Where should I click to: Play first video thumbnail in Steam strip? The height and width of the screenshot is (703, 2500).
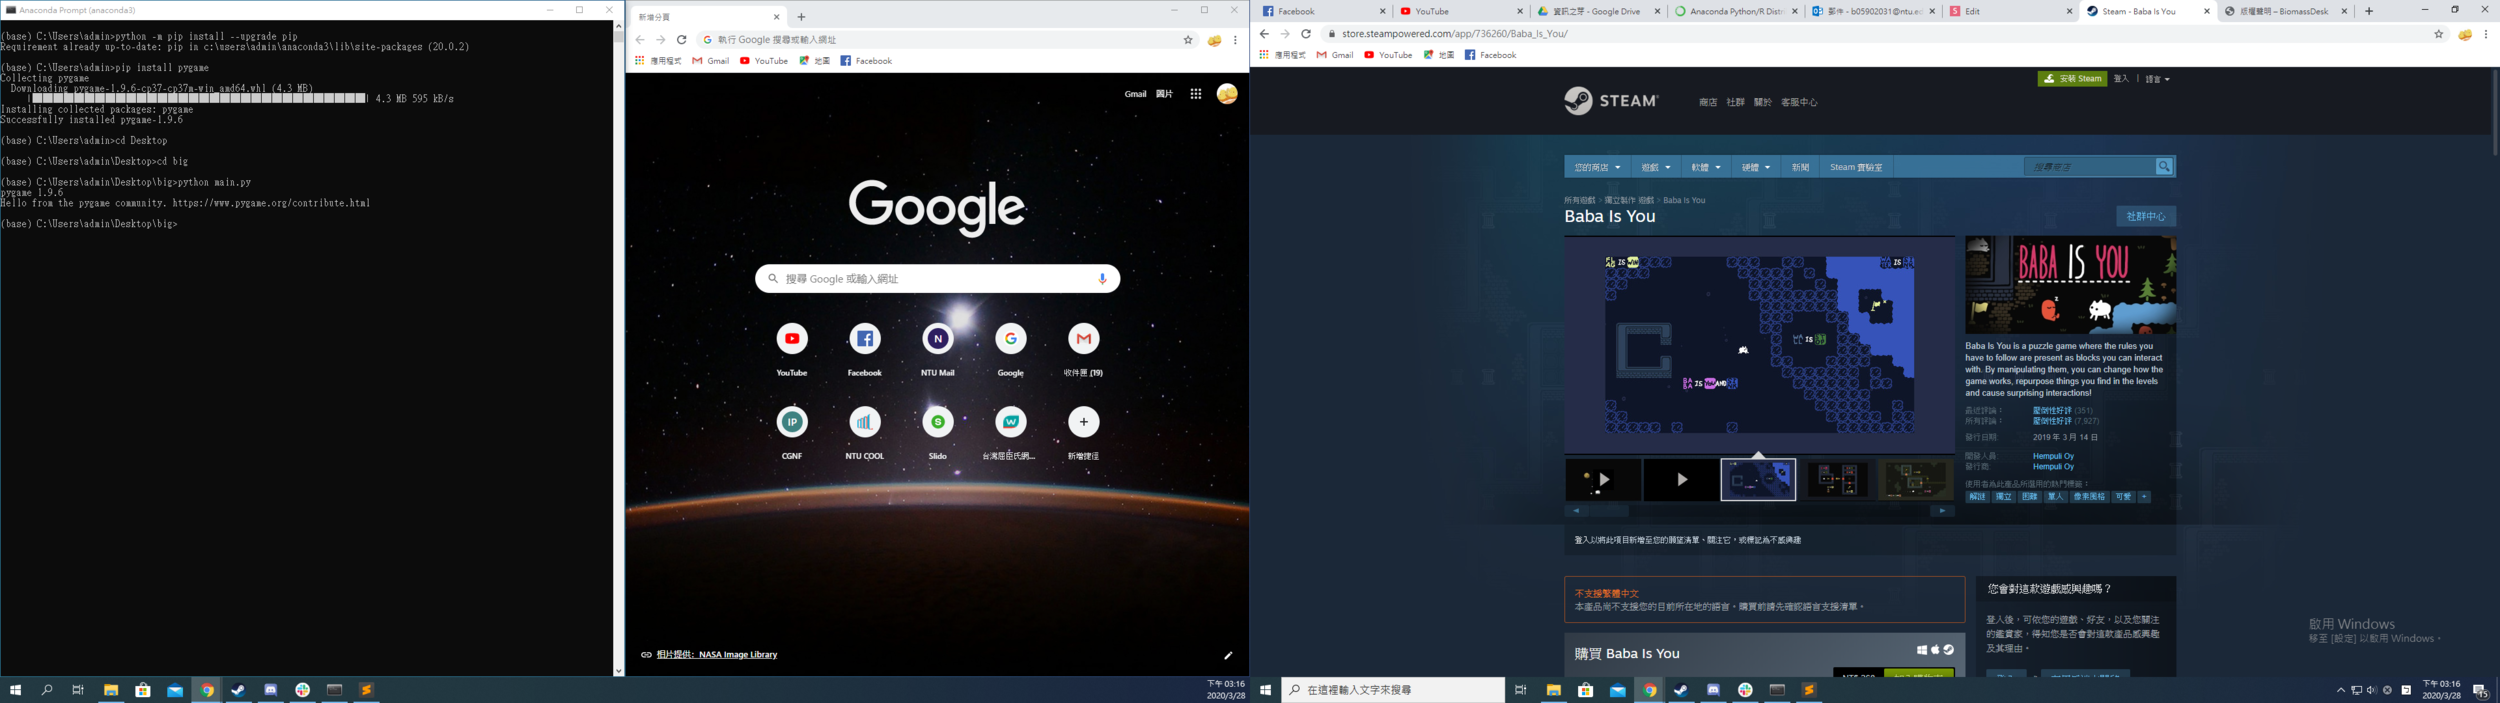[1603, 480]
